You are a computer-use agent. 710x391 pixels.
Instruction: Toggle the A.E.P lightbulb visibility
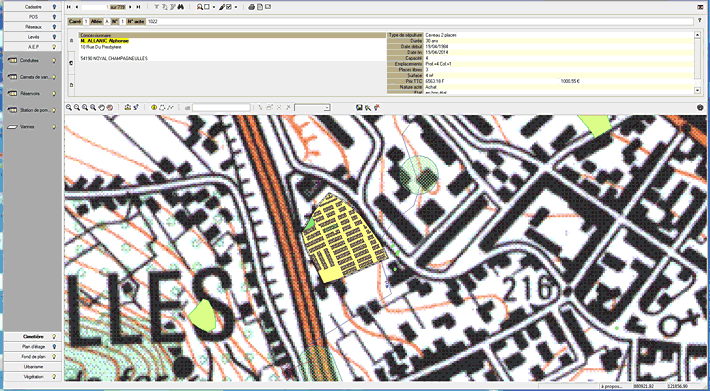[x=54, y=47]
